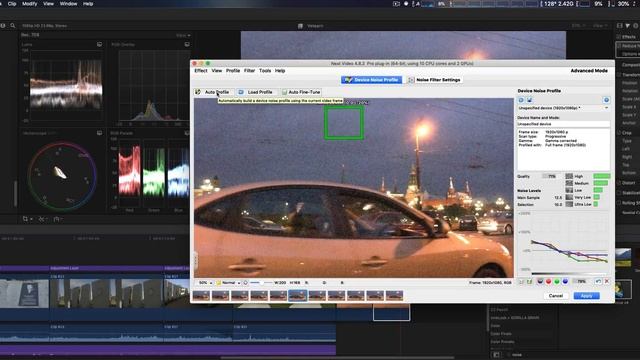Click the High frequency noise sample icon
This screenshot has height=360, width=640.
tap(569, 176)
